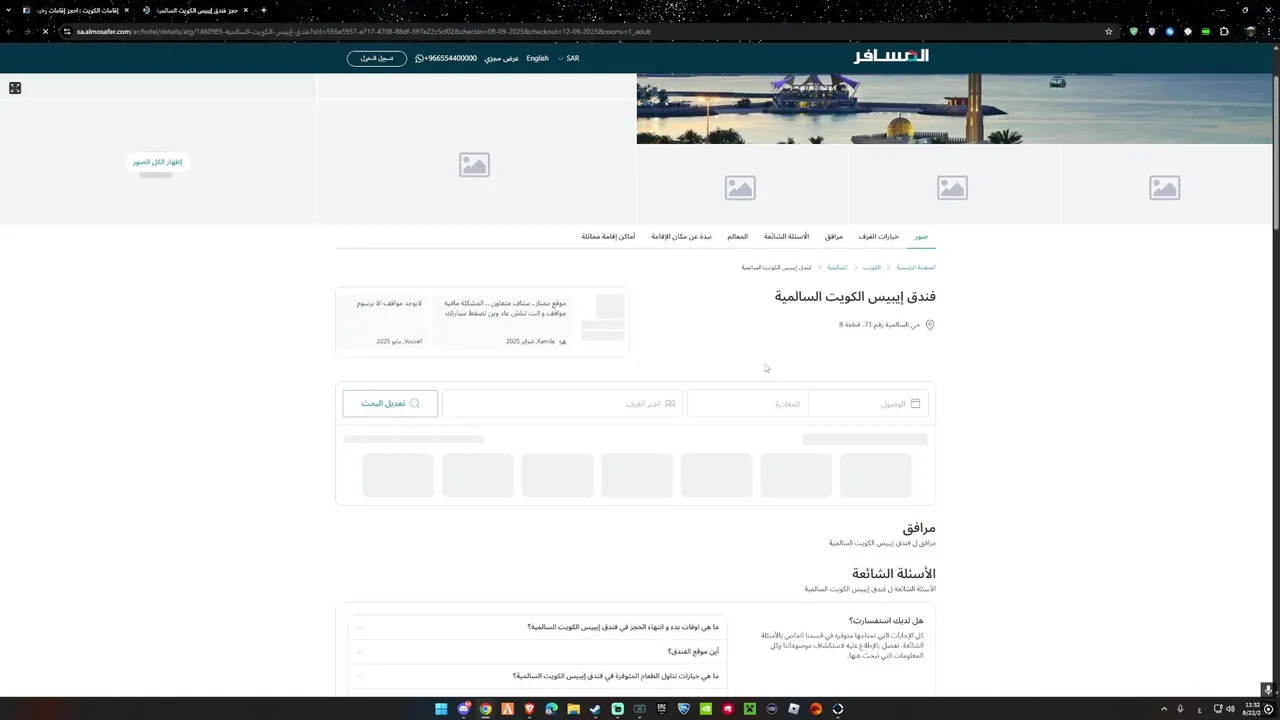The width and height of the screenshot is (1280, 720).
Task: Switch the site language to English
Action: pyautogui.click(x=538, y=58)
